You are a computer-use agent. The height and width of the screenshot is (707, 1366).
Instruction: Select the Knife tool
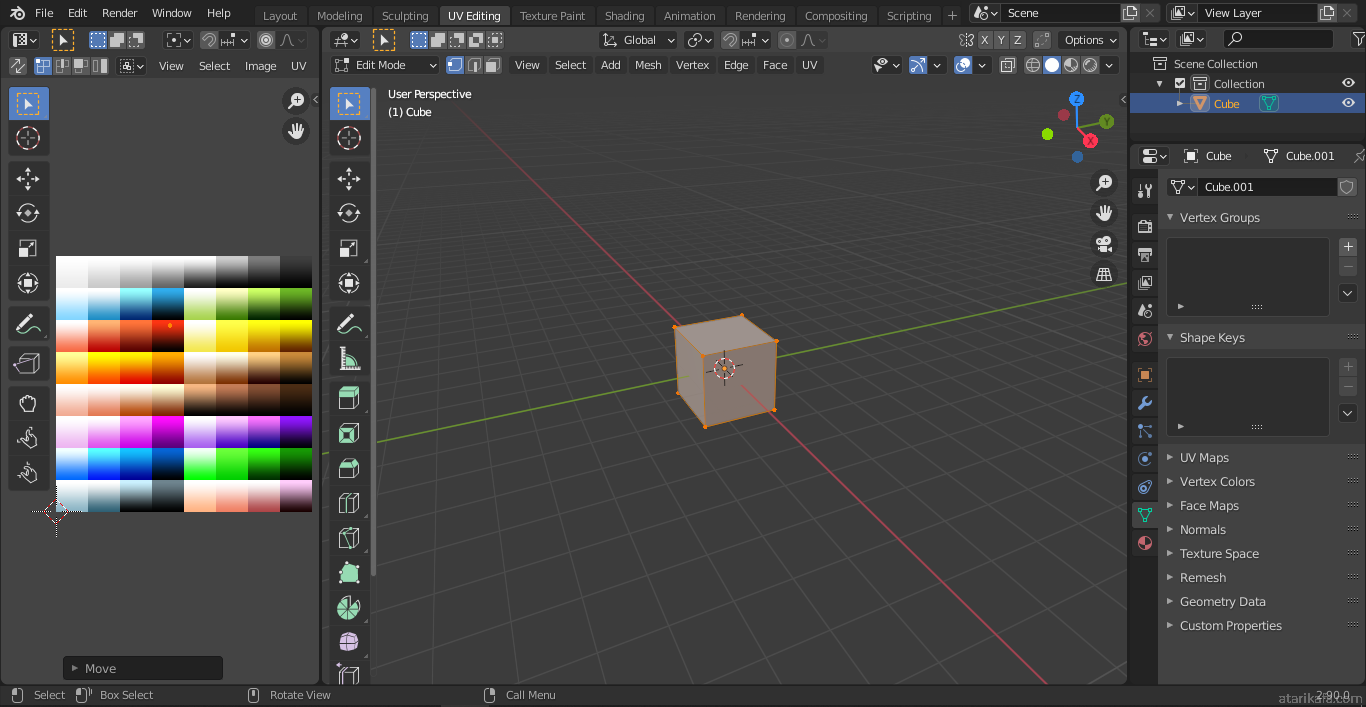349,539
